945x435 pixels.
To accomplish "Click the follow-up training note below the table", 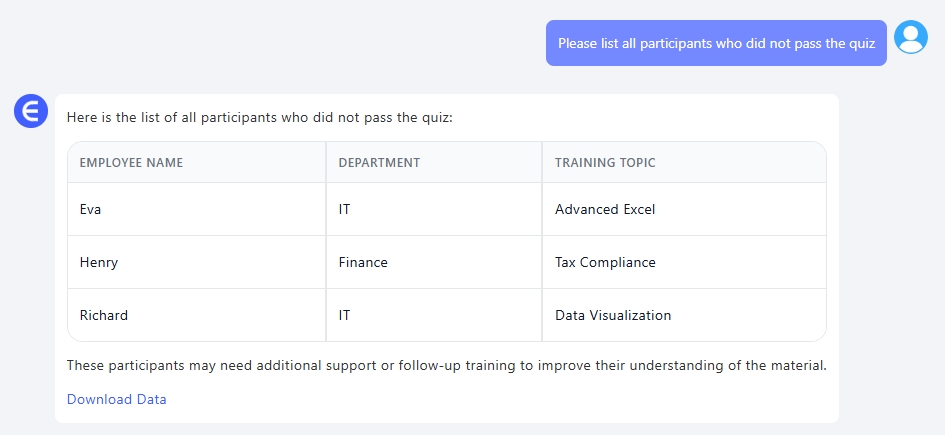I will pyautogui.click(x=446, y=365).
